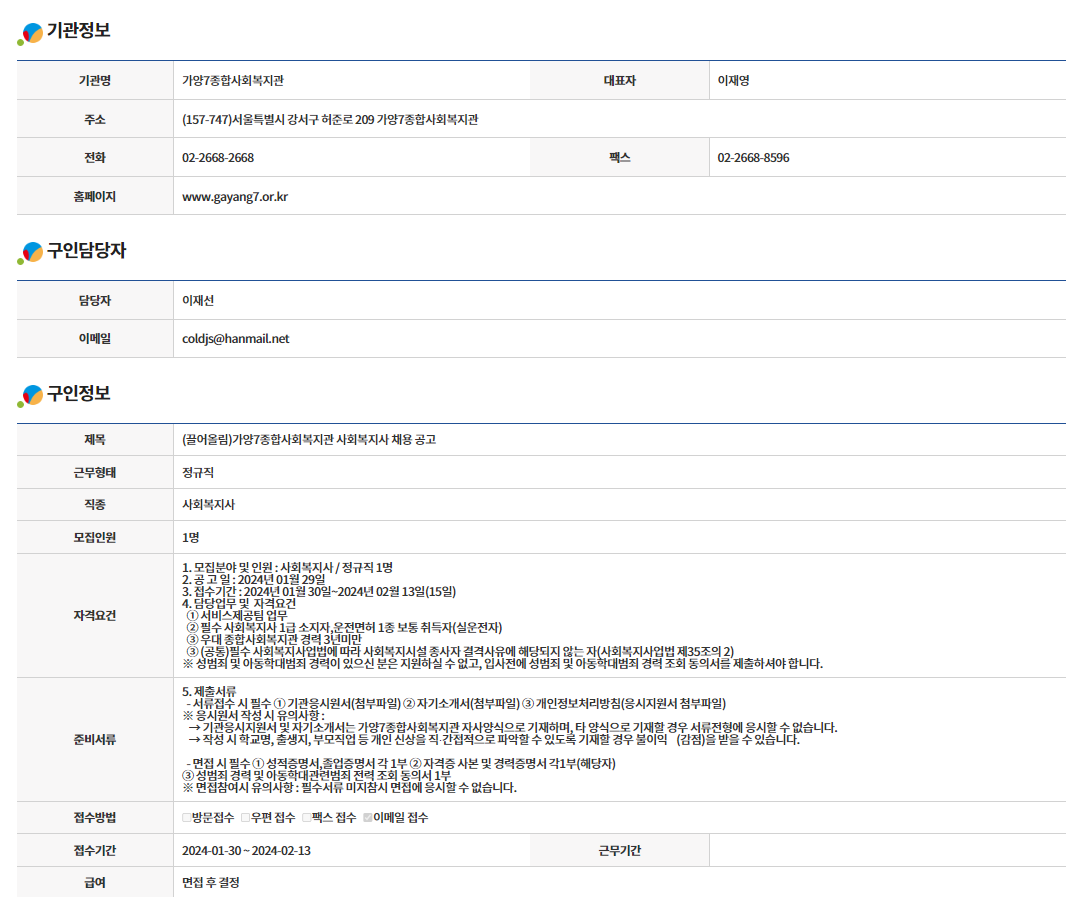Open the www.gayang7.or.kr homepage address
This screenshot has width=1083, height=897.
point(235,197)
